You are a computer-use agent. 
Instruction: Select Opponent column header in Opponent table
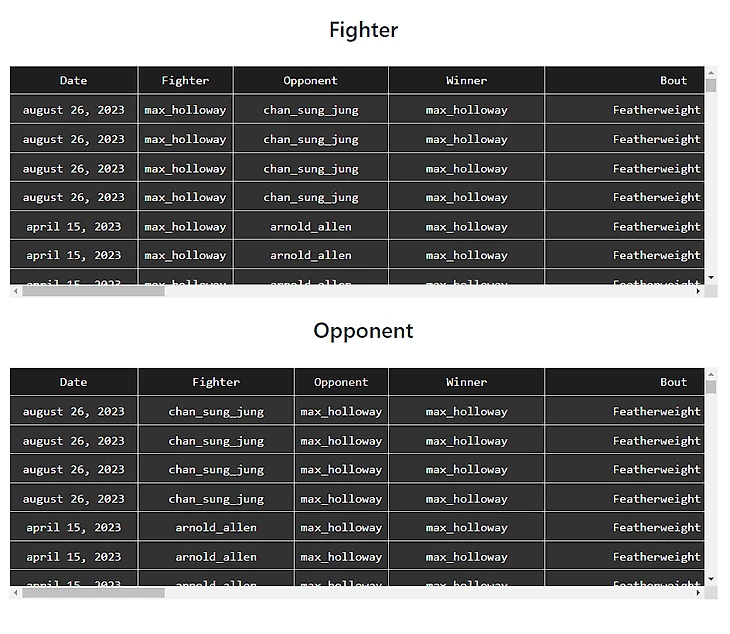(x=341, y=382)
